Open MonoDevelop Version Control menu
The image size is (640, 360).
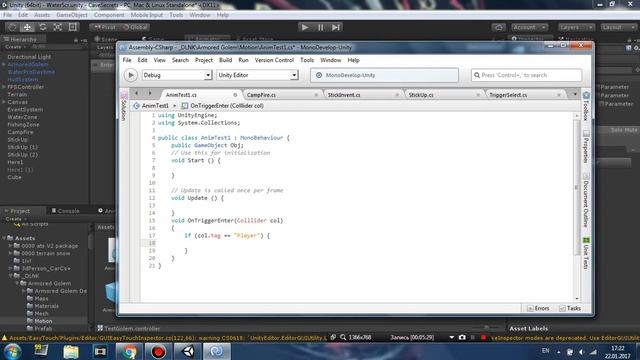[274, 60]
